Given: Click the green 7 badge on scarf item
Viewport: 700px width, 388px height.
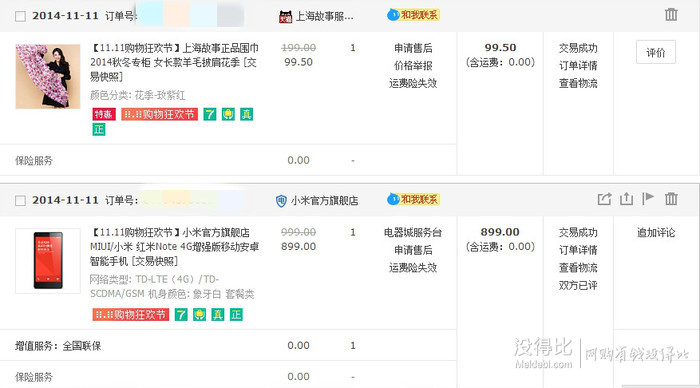Looking at the screenshot, I should 210,114.
